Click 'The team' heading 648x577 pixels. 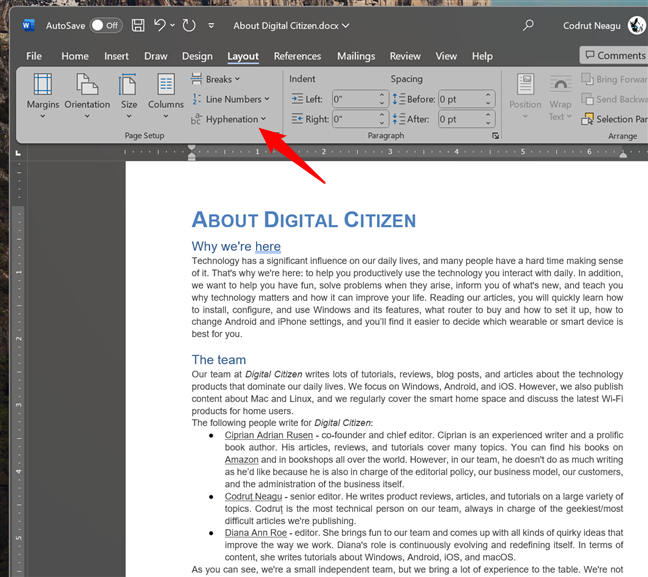[219, 360]
